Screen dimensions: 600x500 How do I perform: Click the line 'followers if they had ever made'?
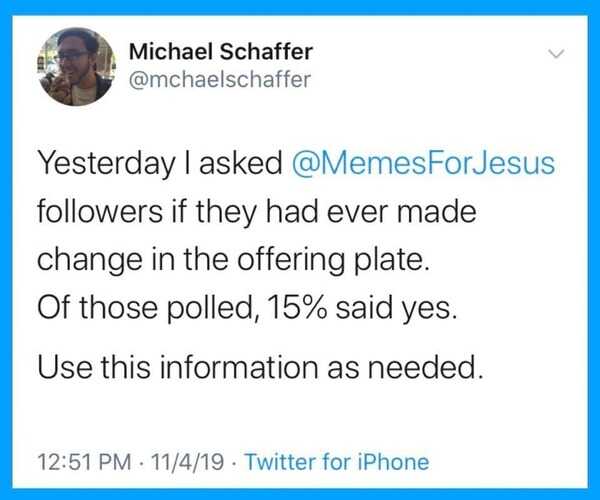pos(256,212)
